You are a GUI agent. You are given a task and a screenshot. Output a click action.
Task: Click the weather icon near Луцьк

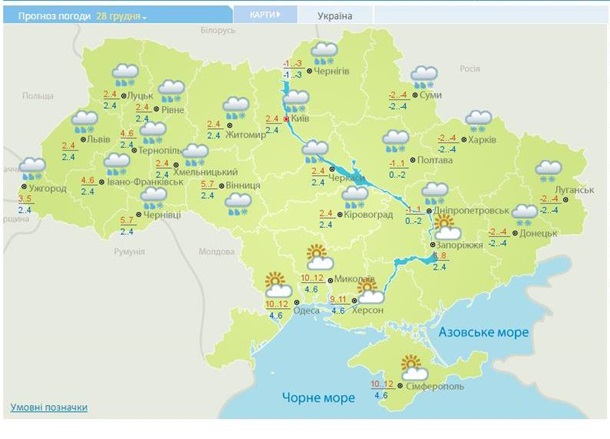(126, 74)
